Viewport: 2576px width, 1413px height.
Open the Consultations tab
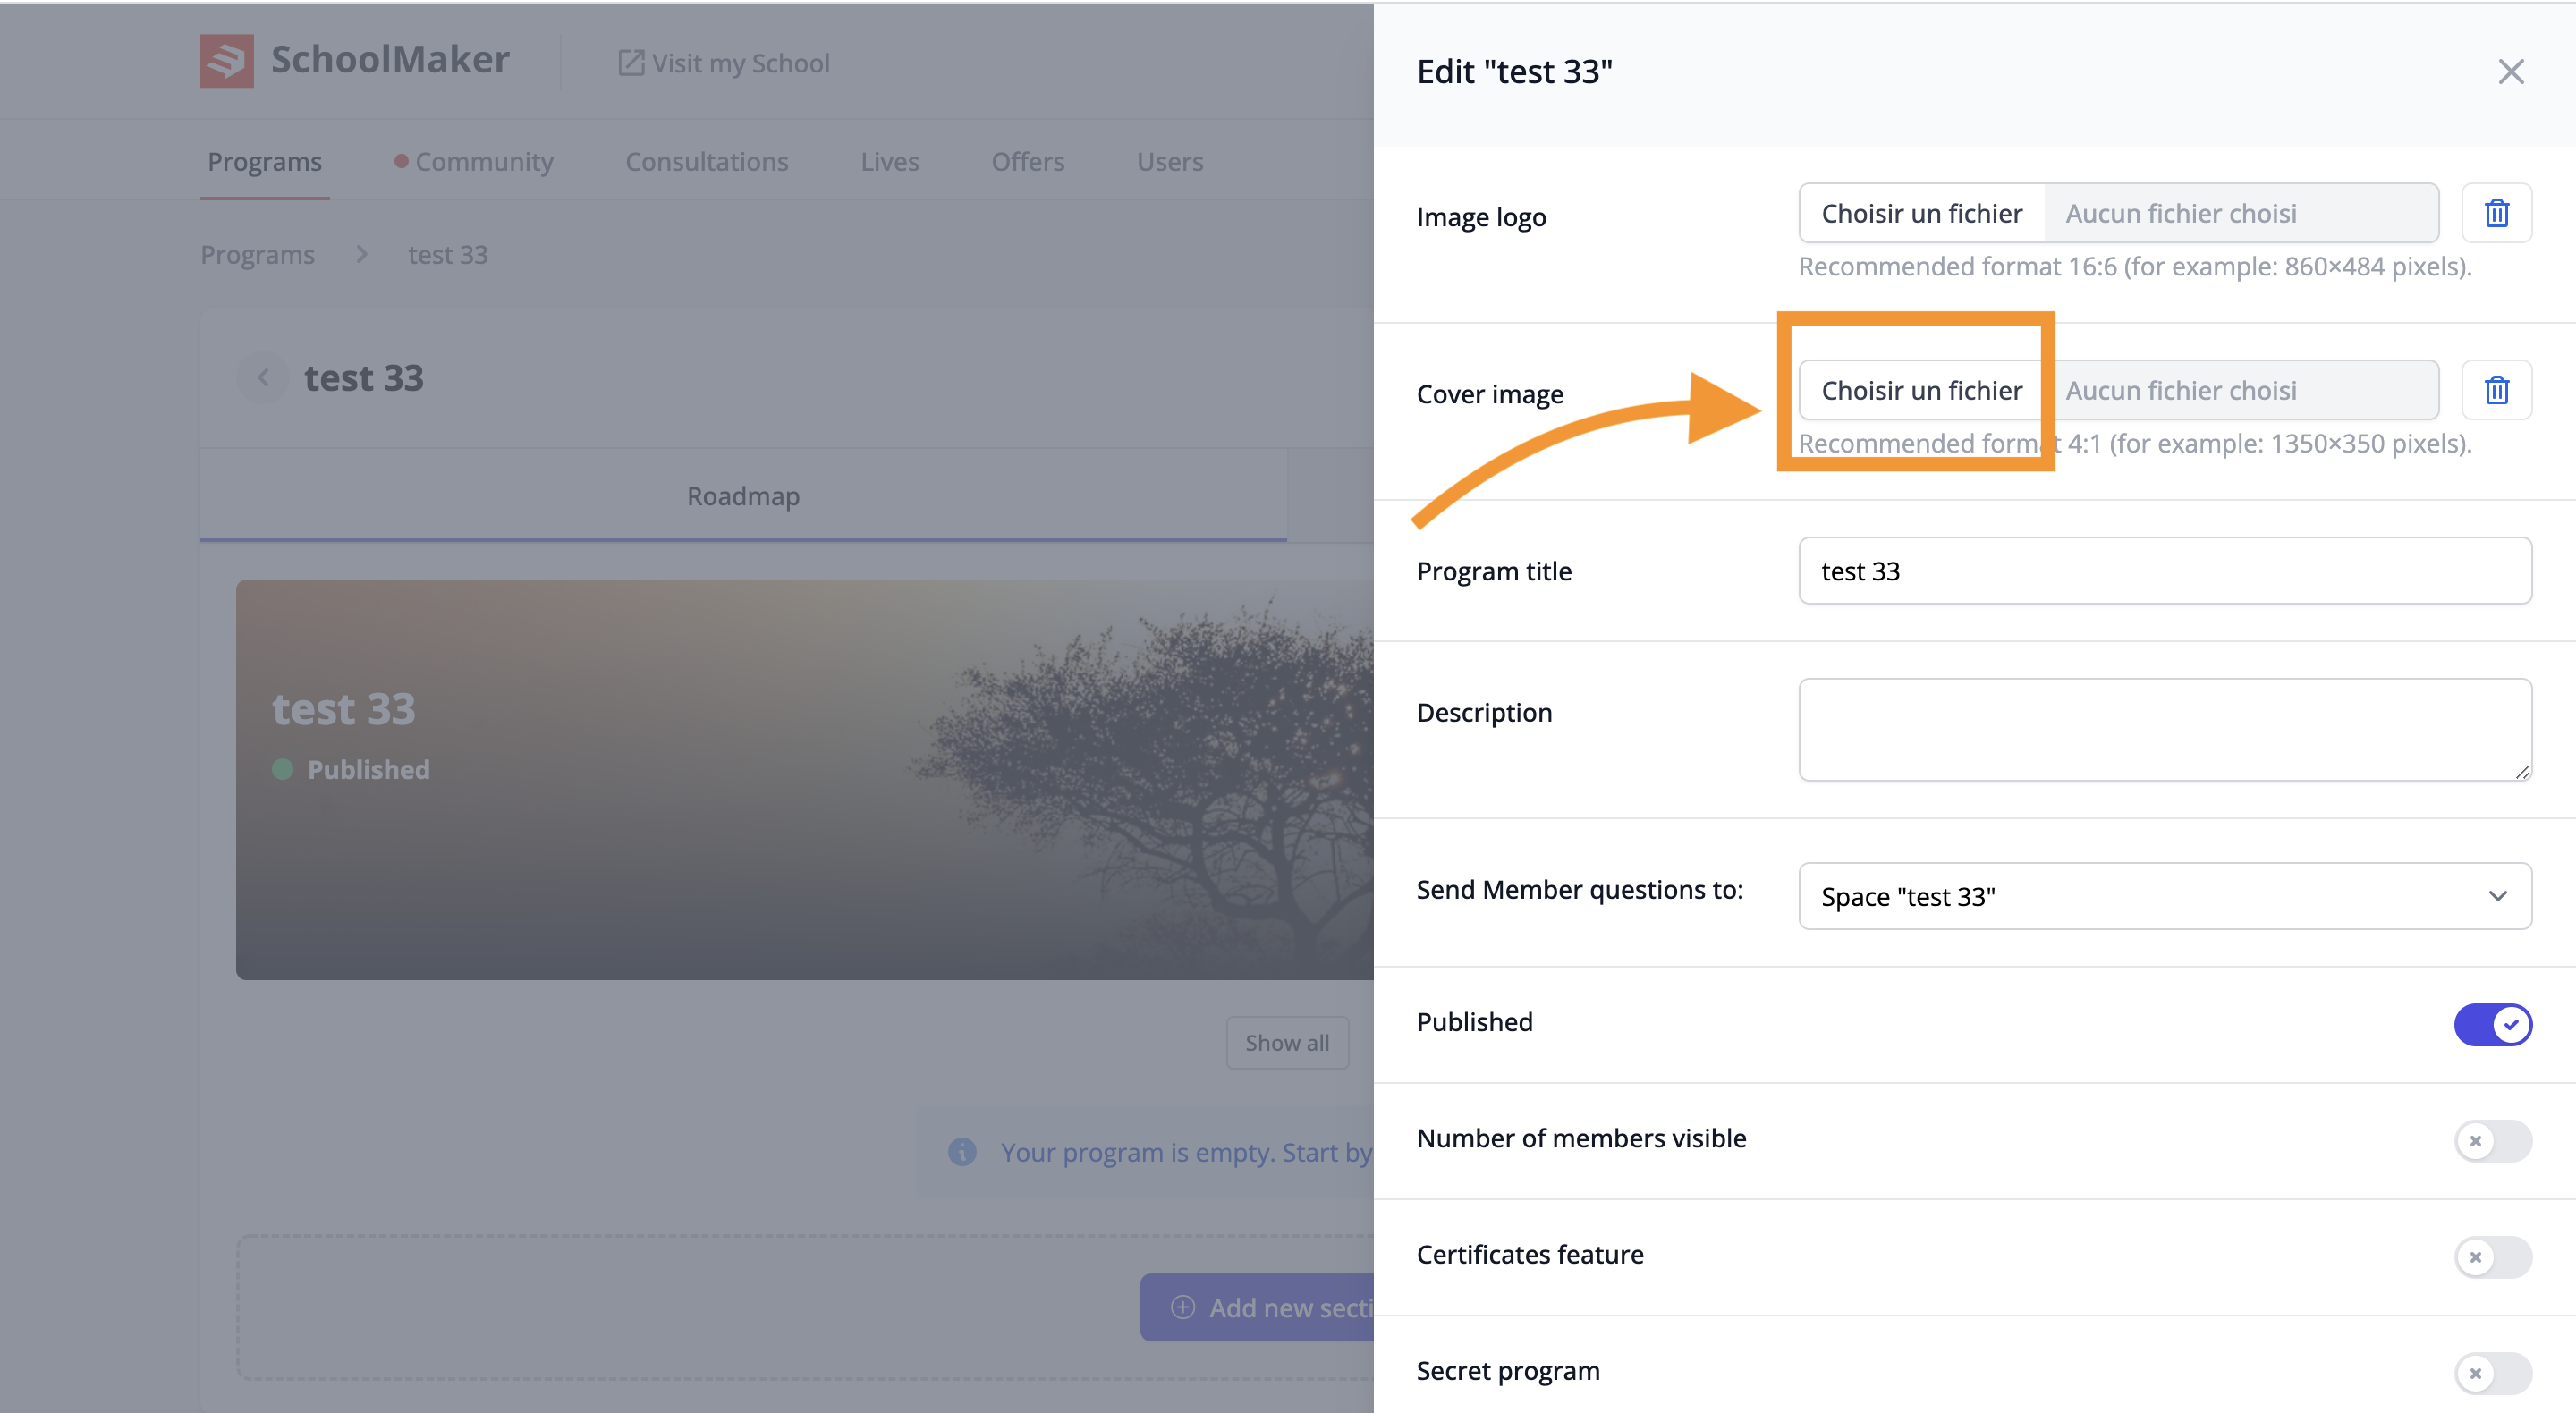[x=707, y=162]
